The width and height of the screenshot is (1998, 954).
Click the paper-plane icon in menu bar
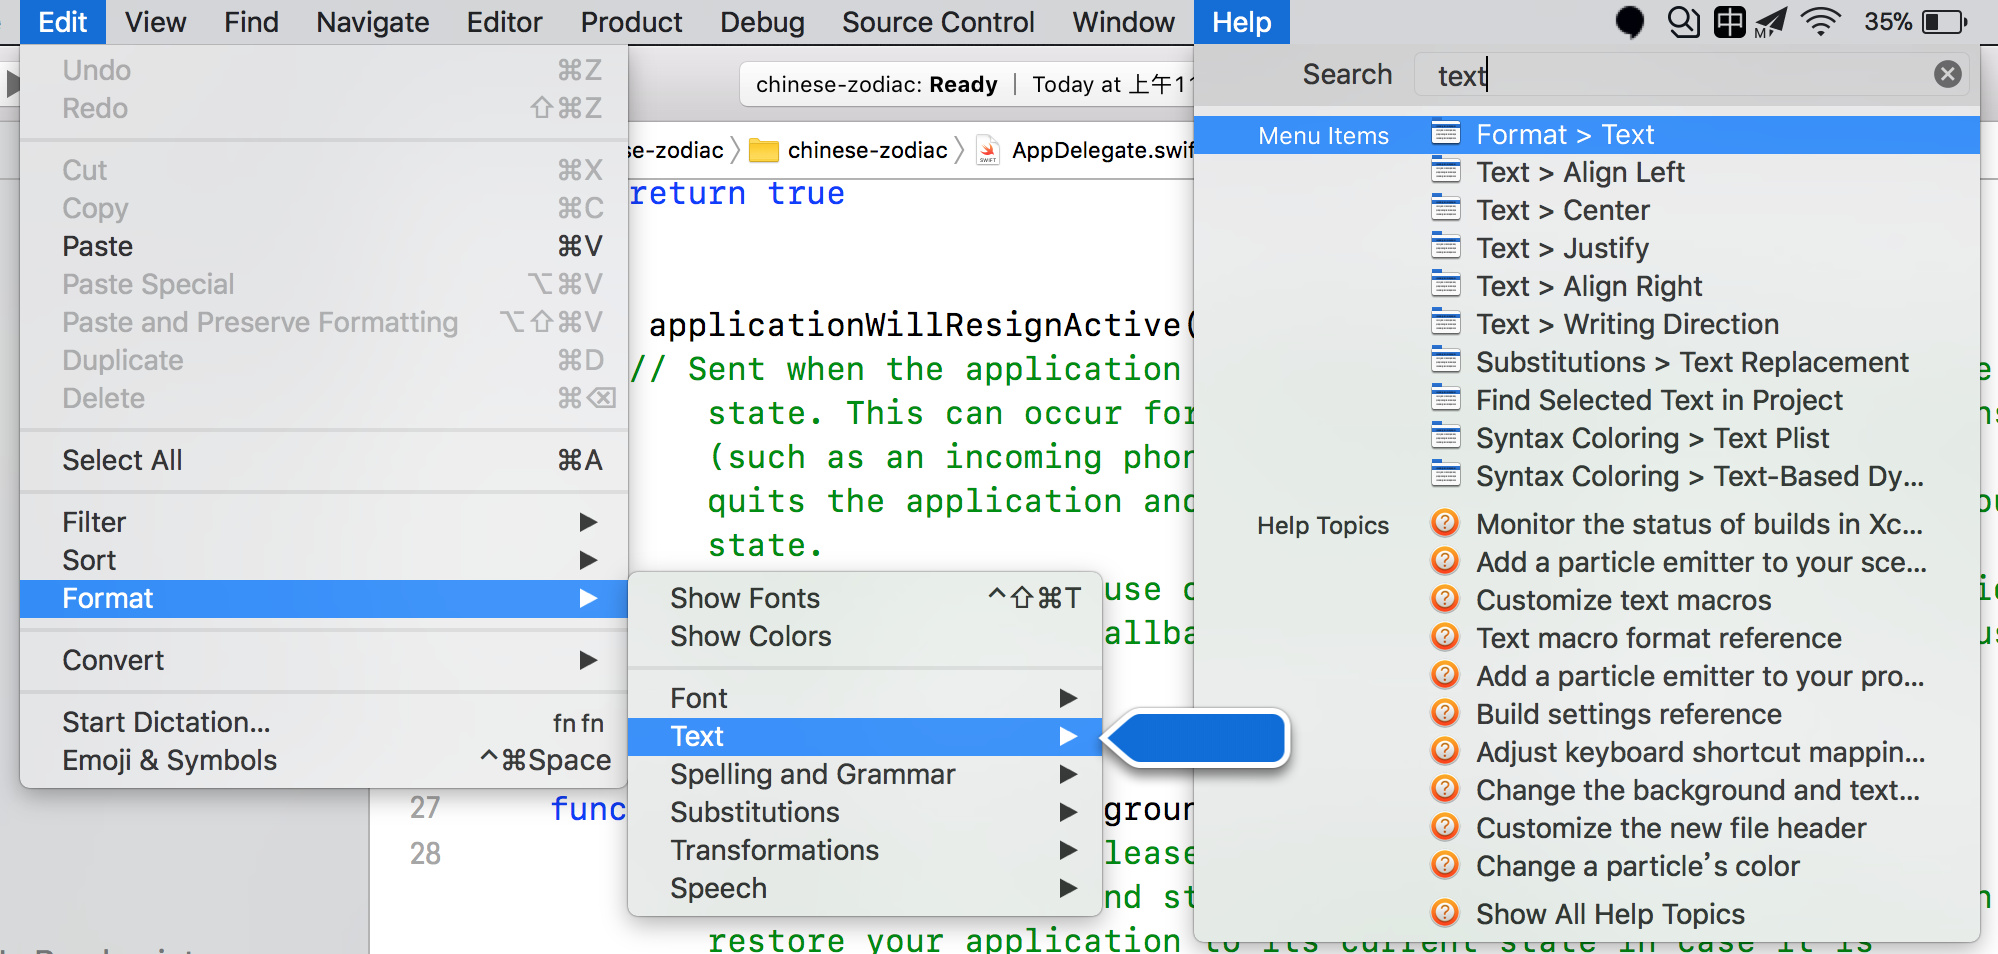[1770, 22]
